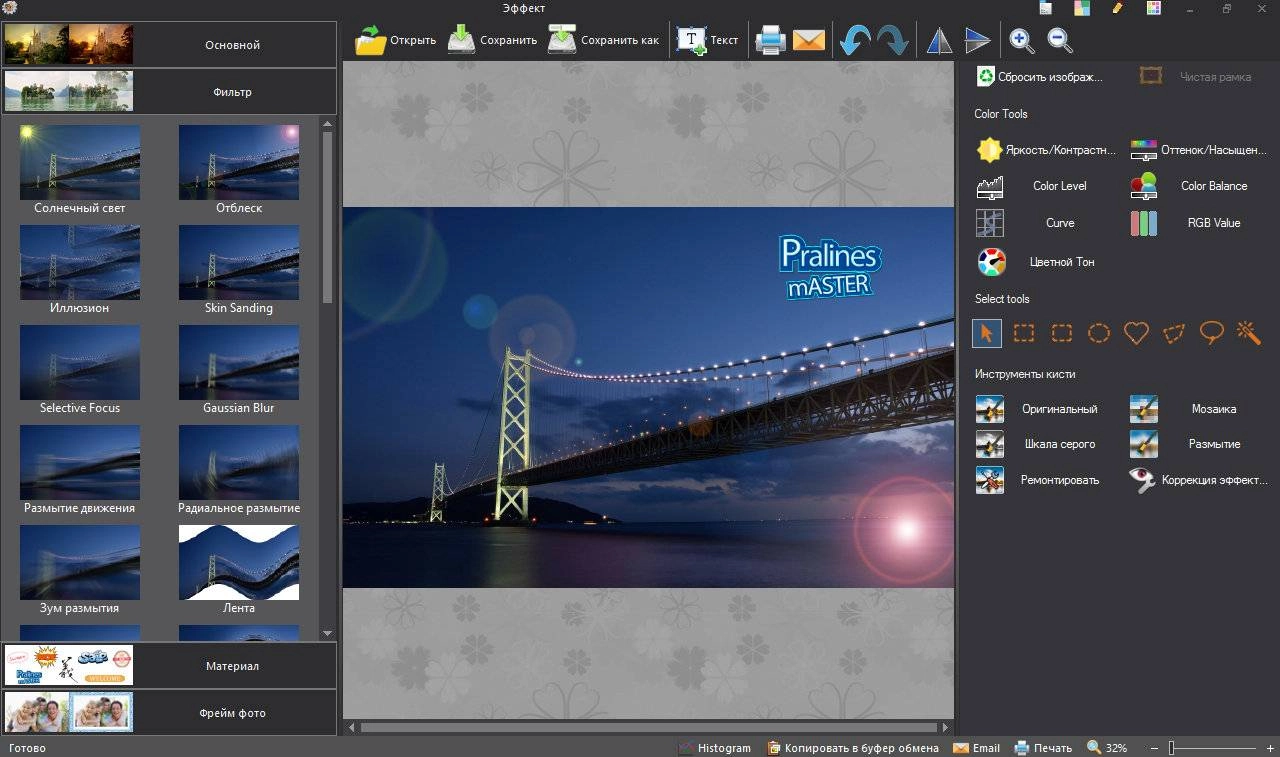Apply Лента filter thumbnail

click(239, 563)
